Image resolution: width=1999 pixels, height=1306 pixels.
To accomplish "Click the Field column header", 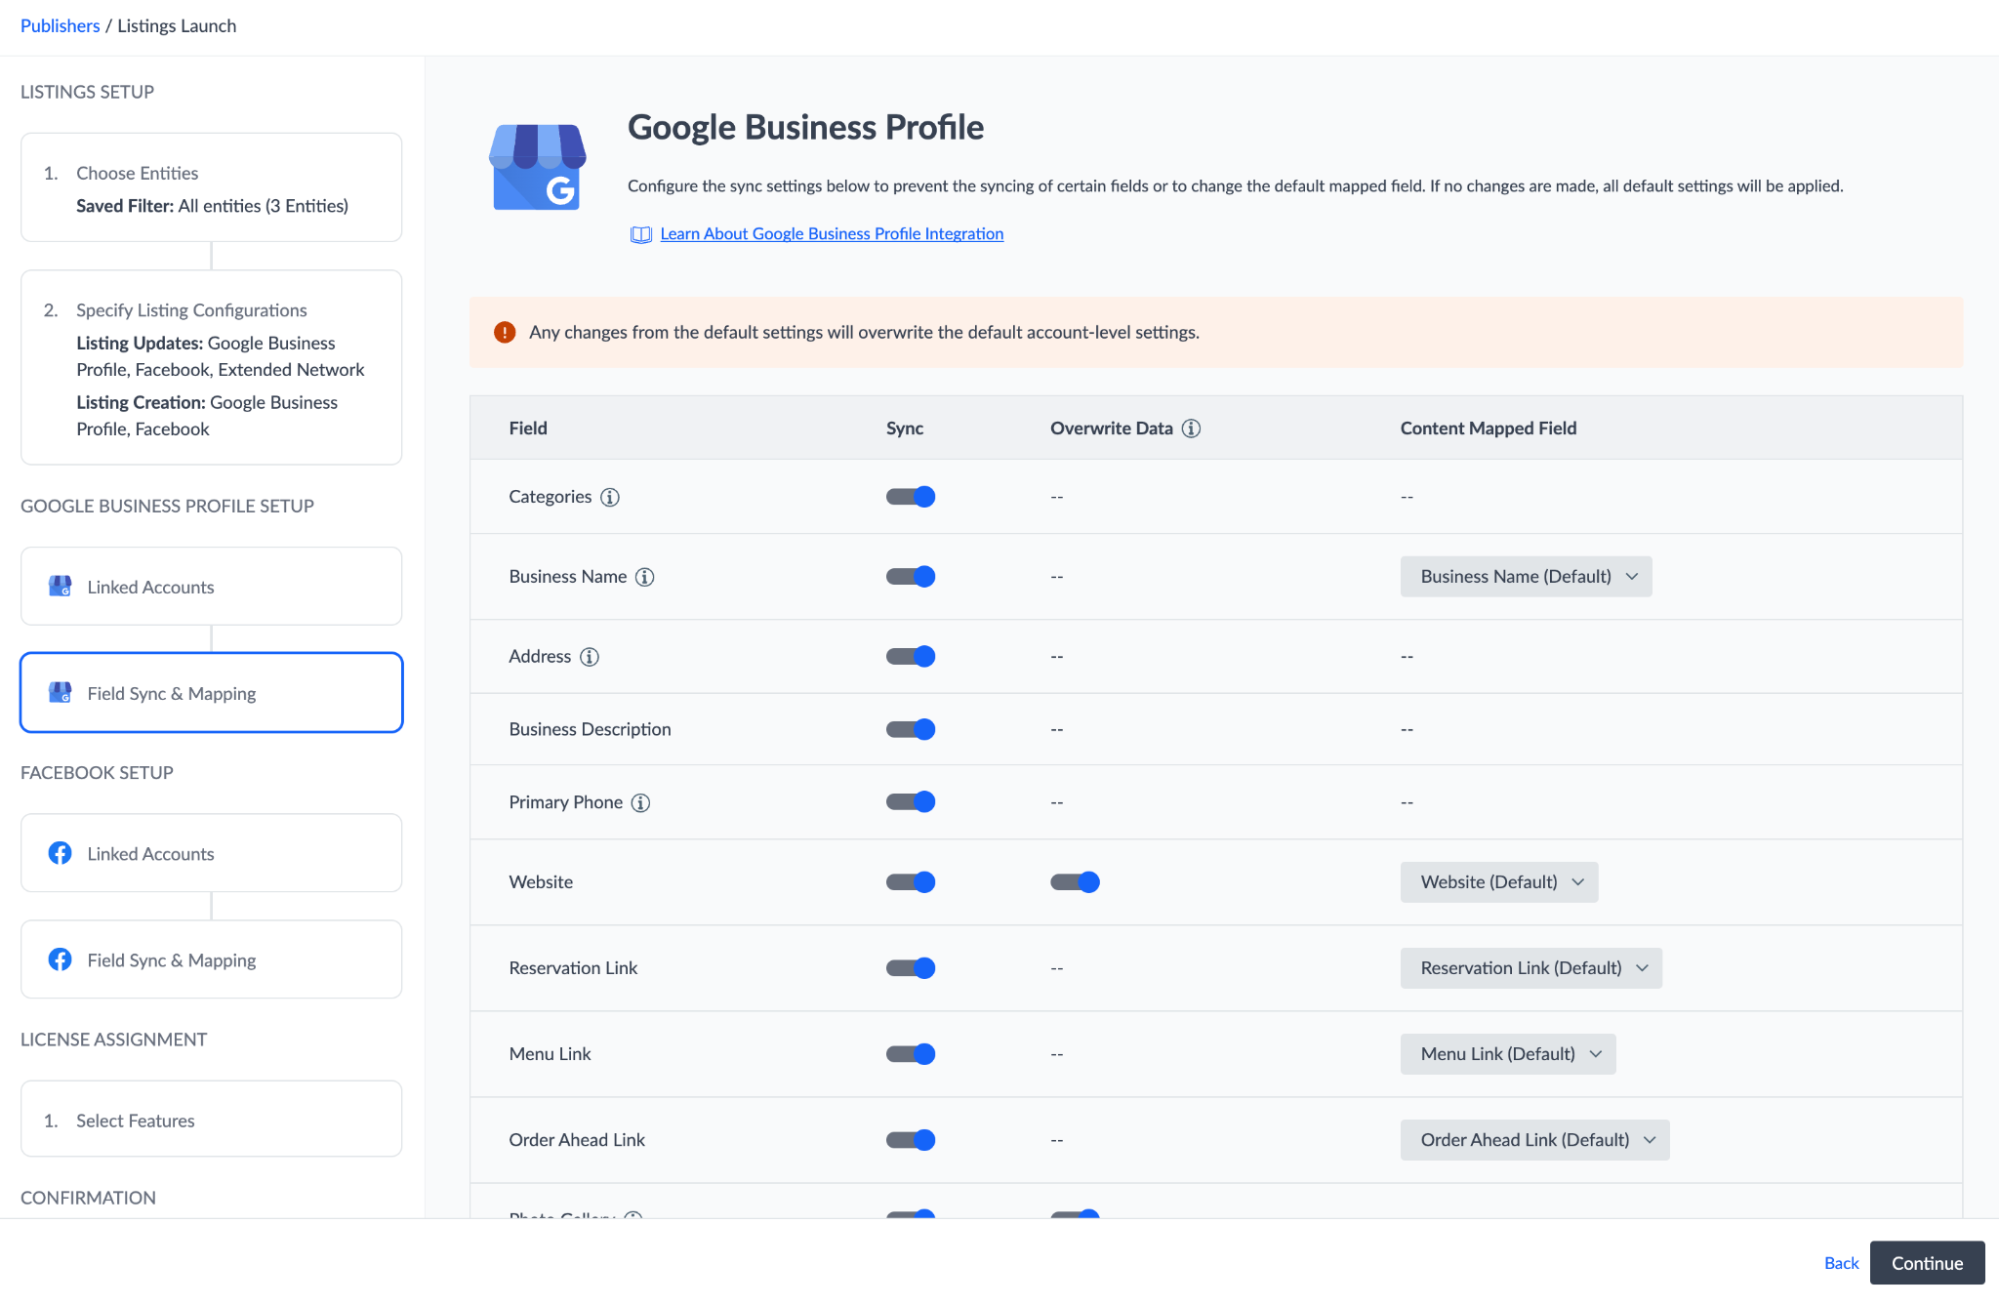I will pyautogui.click(x=528, y=428).
